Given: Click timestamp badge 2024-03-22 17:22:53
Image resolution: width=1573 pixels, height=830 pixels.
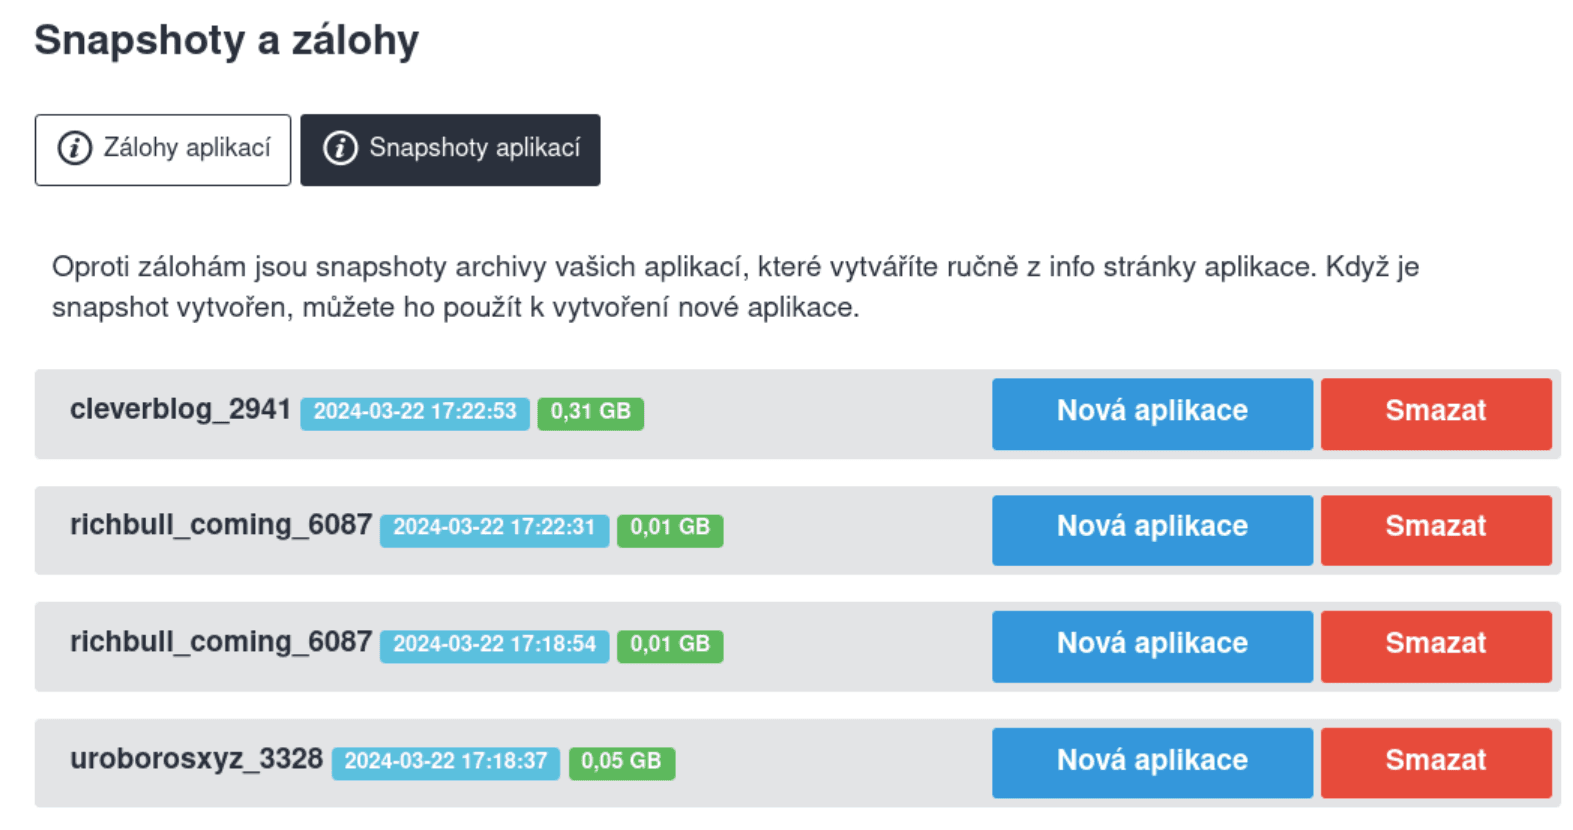Looking at the screenshot, I should [415, 412].
